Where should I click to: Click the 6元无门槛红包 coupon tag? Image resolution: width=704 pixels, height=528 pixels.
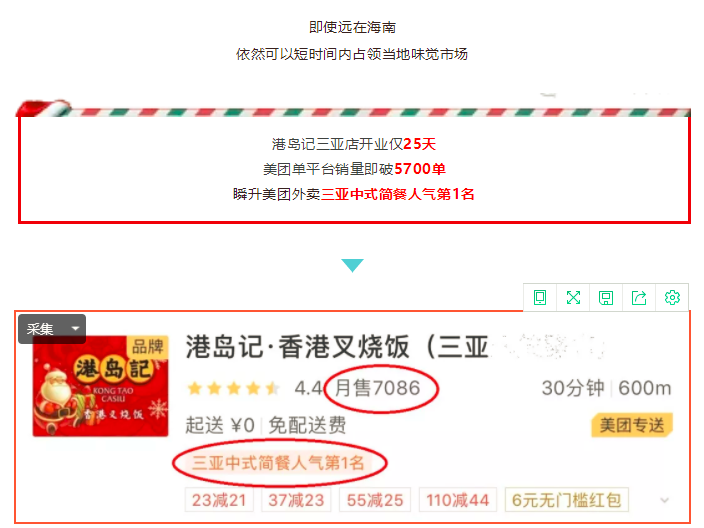point(567,500)
